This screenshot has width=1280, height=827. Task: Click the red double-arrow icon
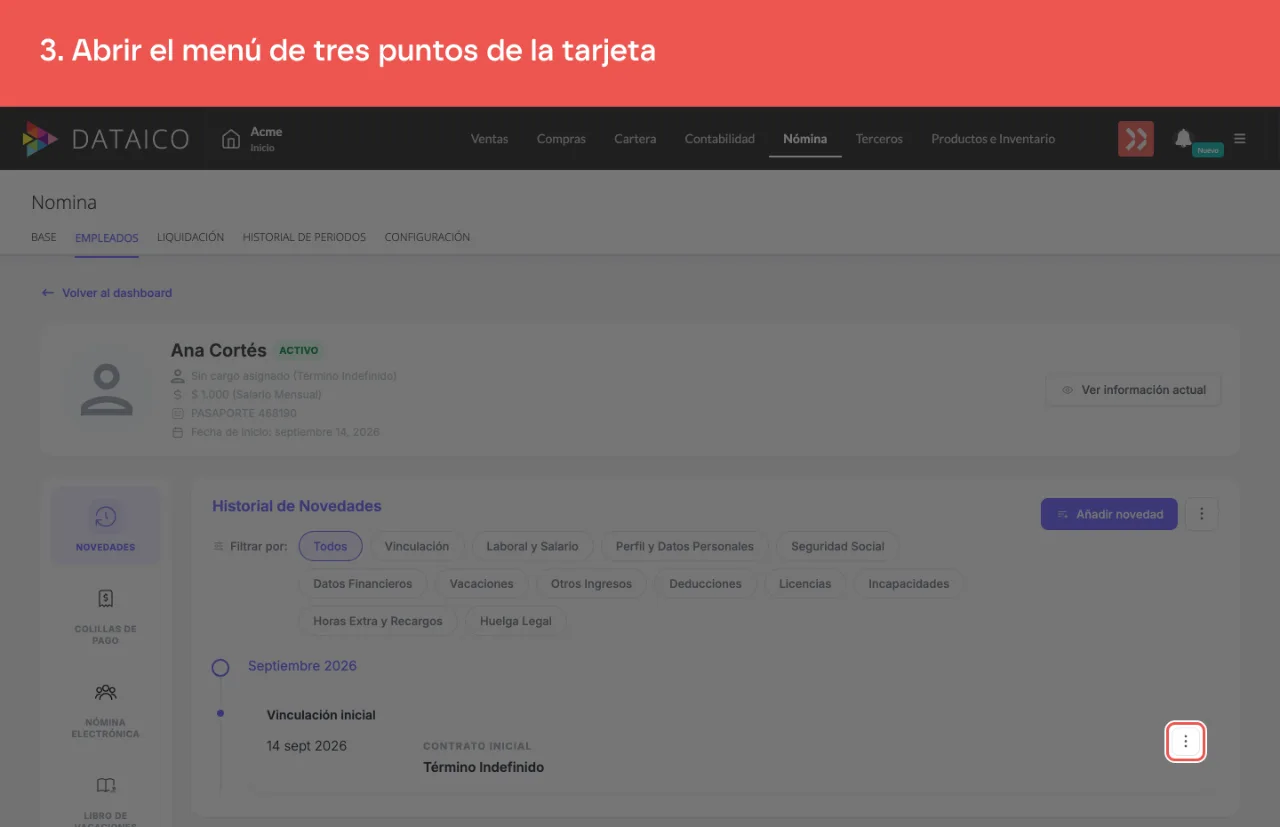tap(1136, 139)
